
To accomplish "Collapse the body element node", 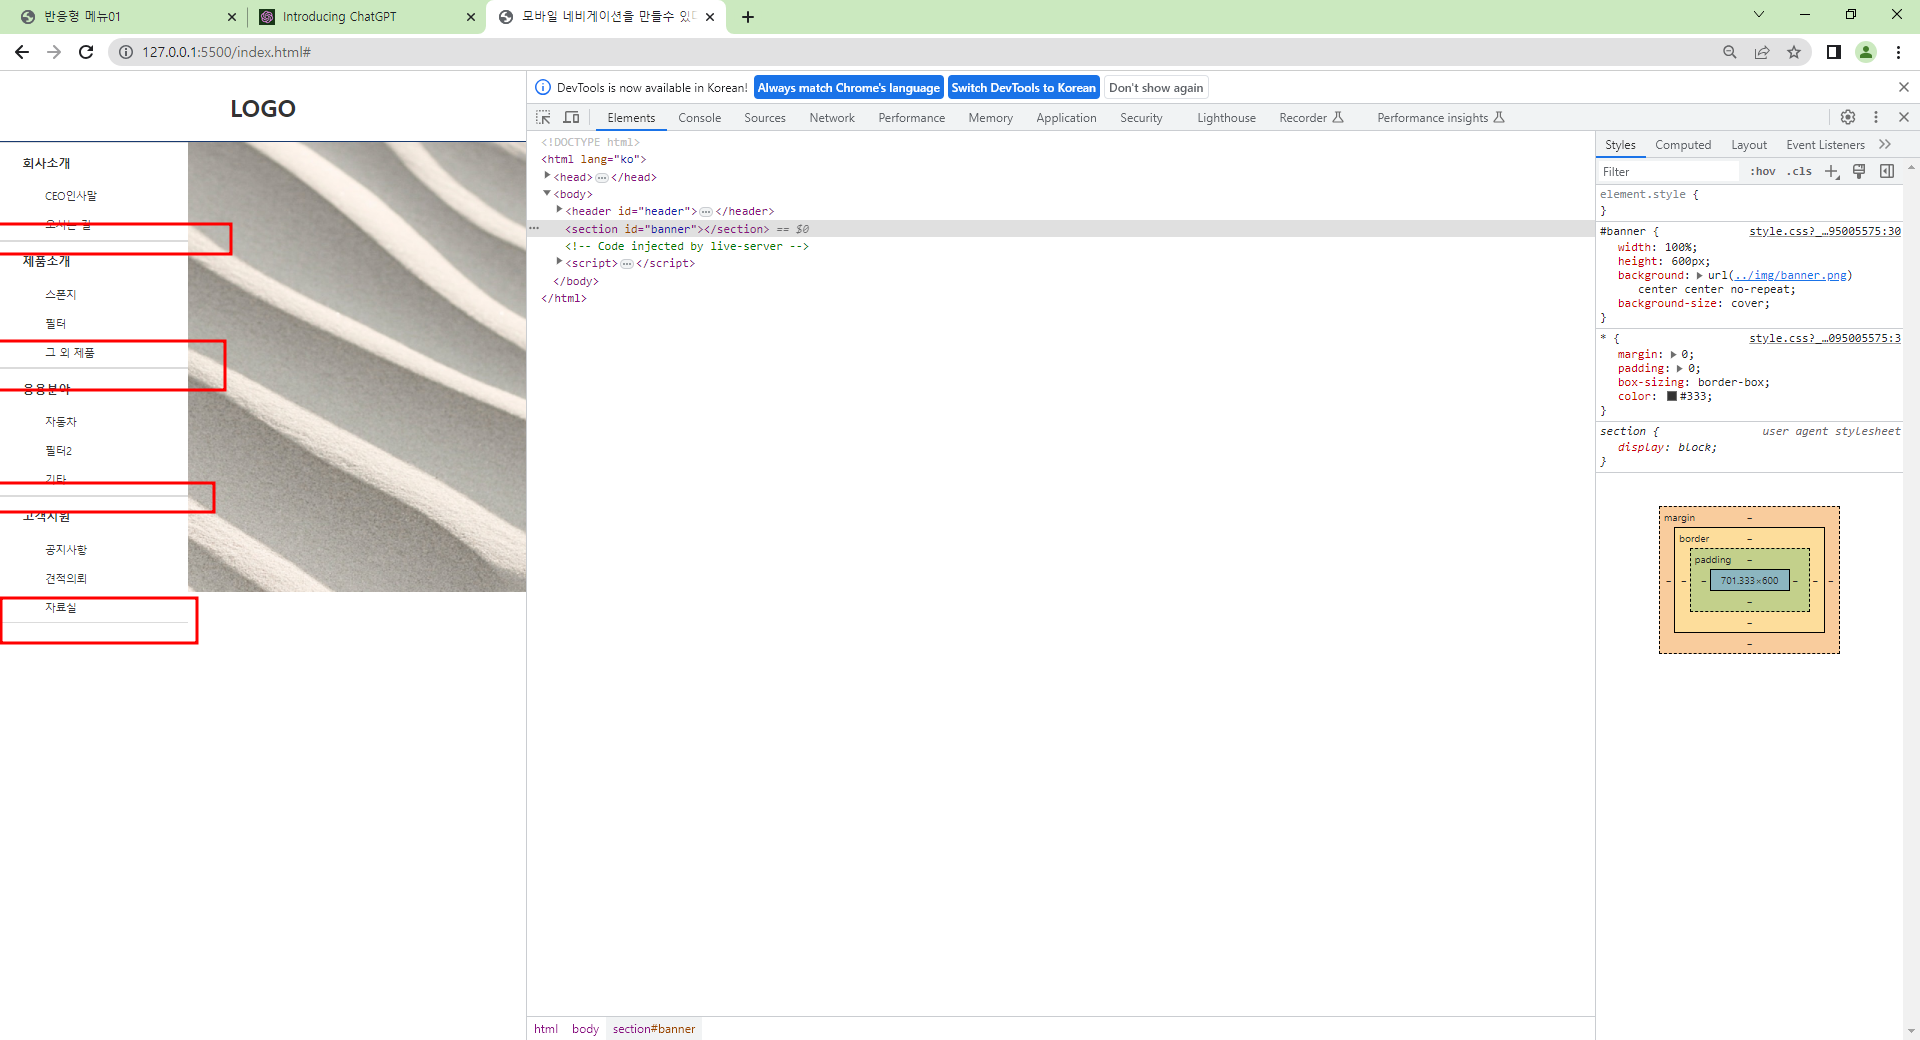I will coord(547,193).
